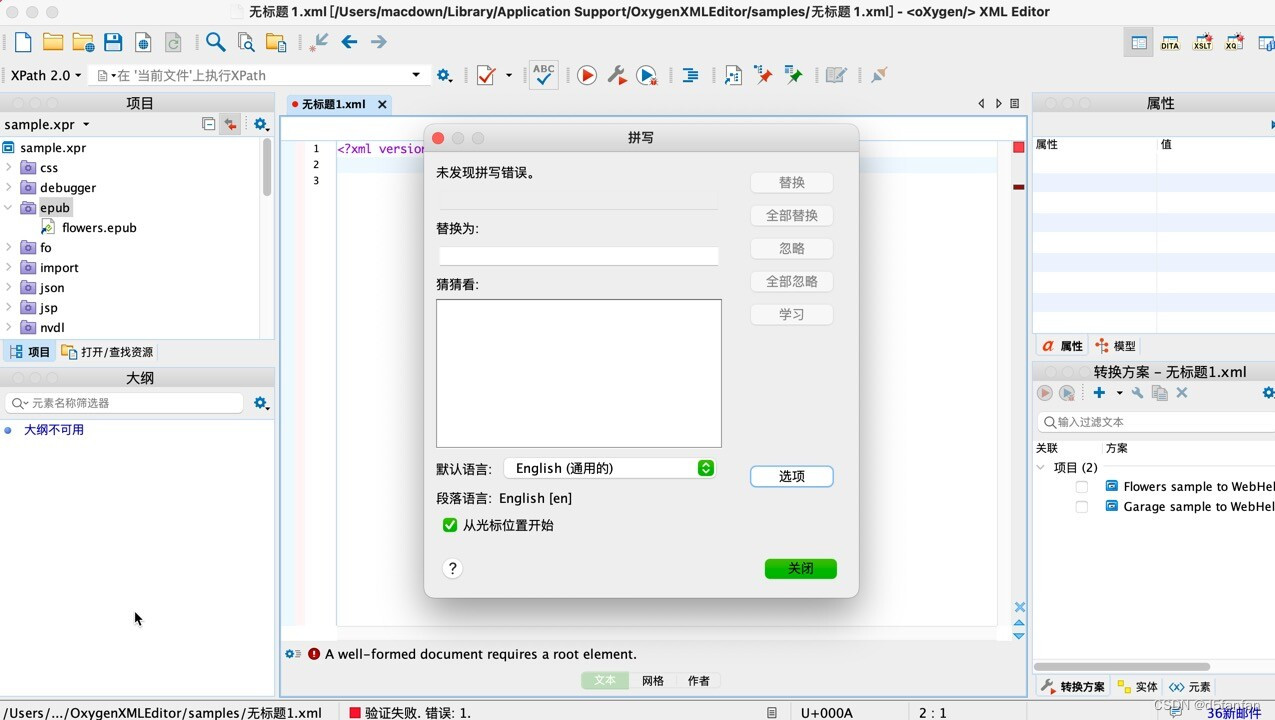This screenshot has width=1275, height=720.
Task: Uncheck the 从光标位置开始 checkbox in spelling dialog
Action: [449, 525]
